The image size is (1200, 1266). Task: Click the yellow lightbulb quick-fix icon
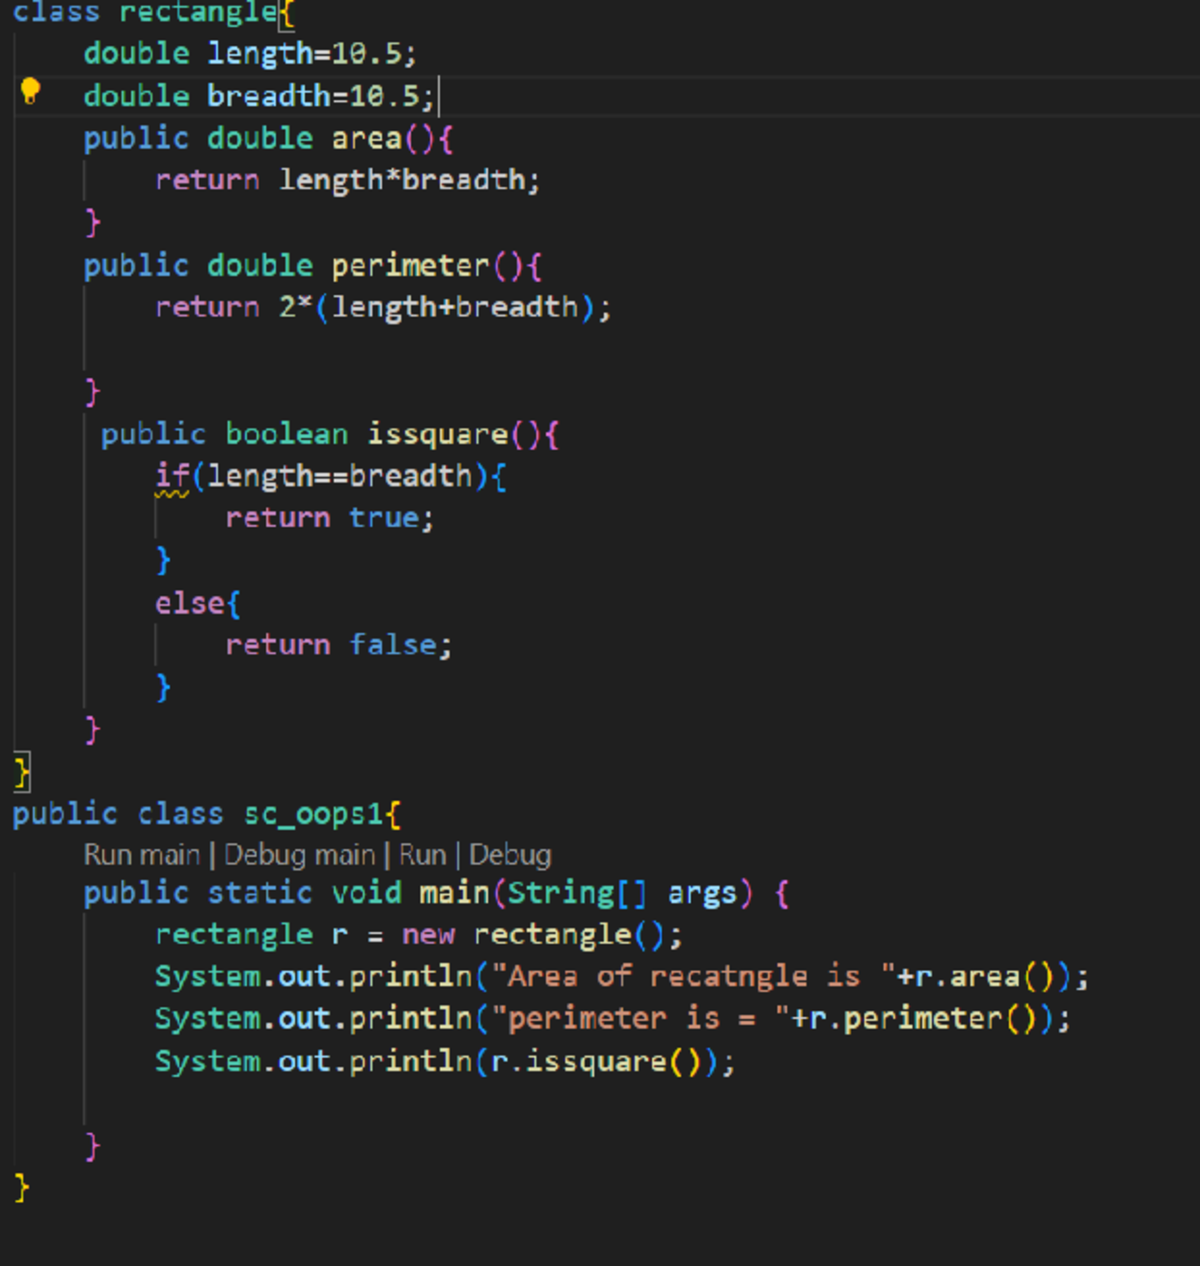30,92
